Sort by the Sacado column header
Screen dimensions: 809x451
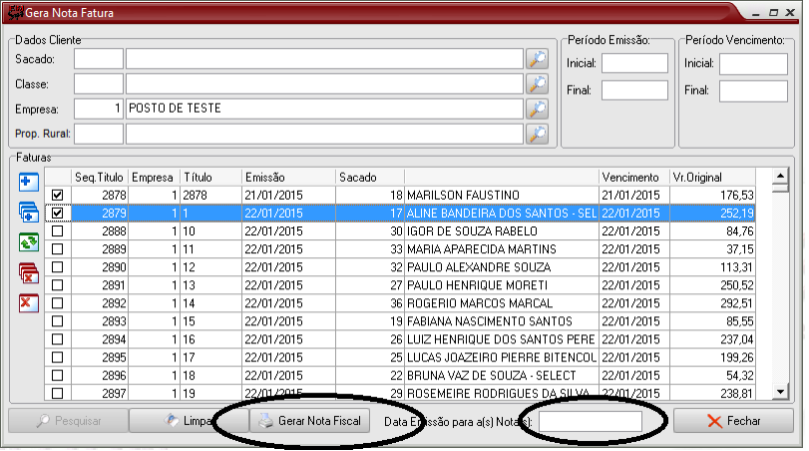[369, 178]
